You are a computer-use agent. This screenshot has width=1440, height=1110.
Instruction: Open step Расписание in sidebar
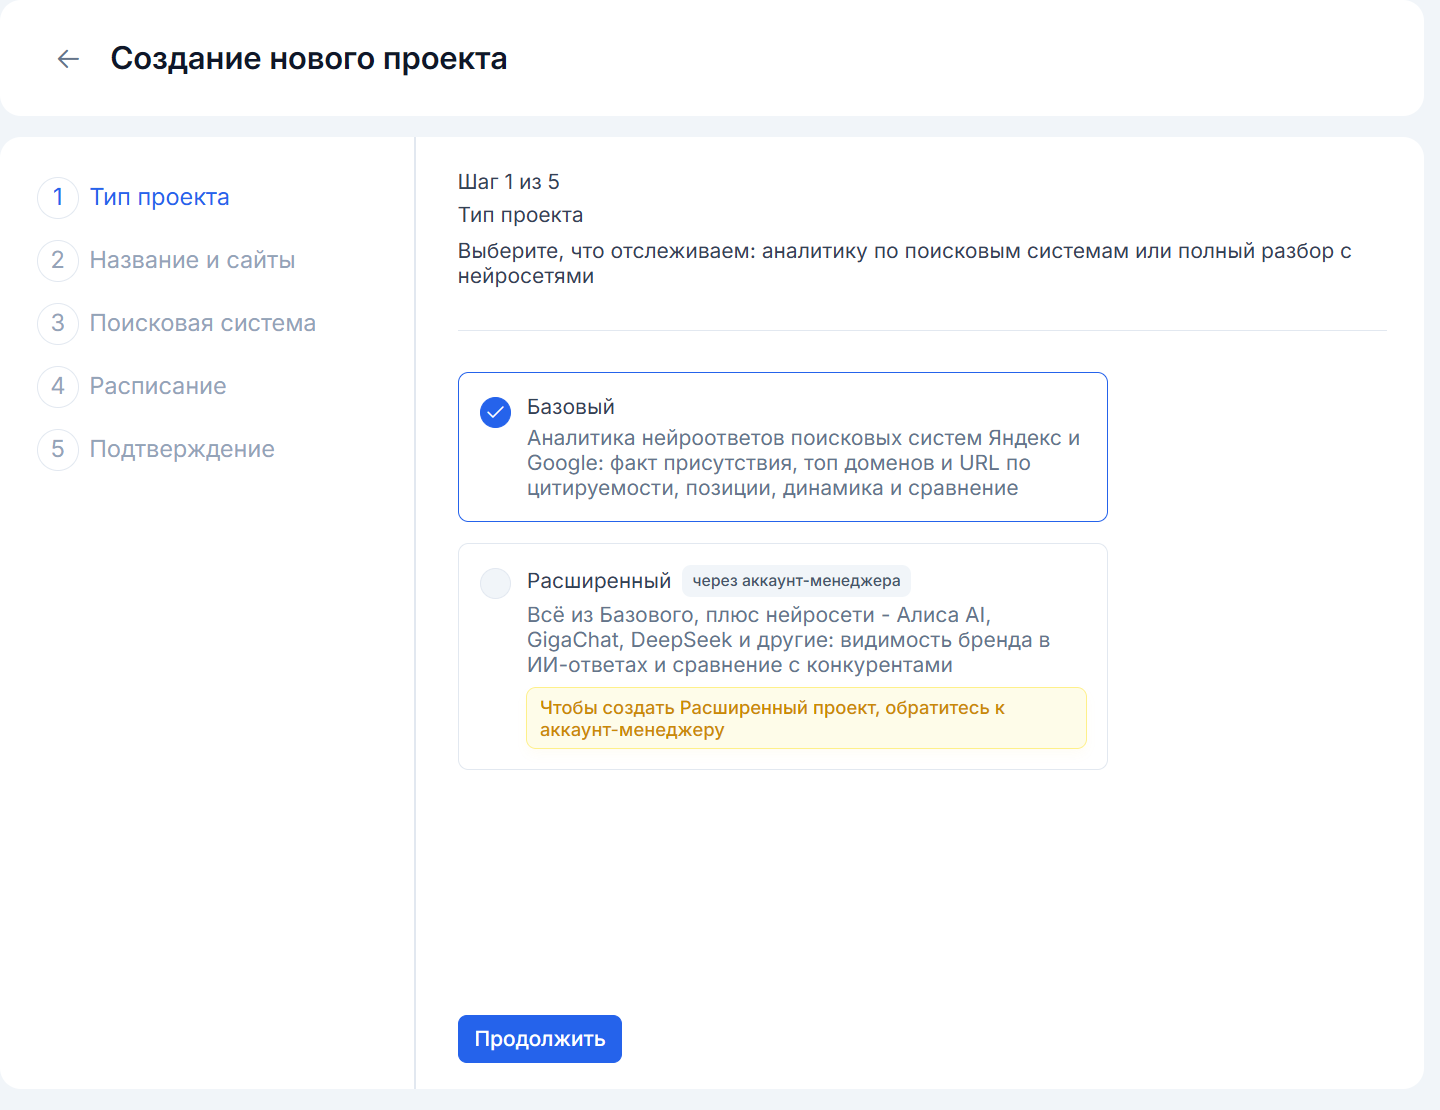[x=158, y=386]
